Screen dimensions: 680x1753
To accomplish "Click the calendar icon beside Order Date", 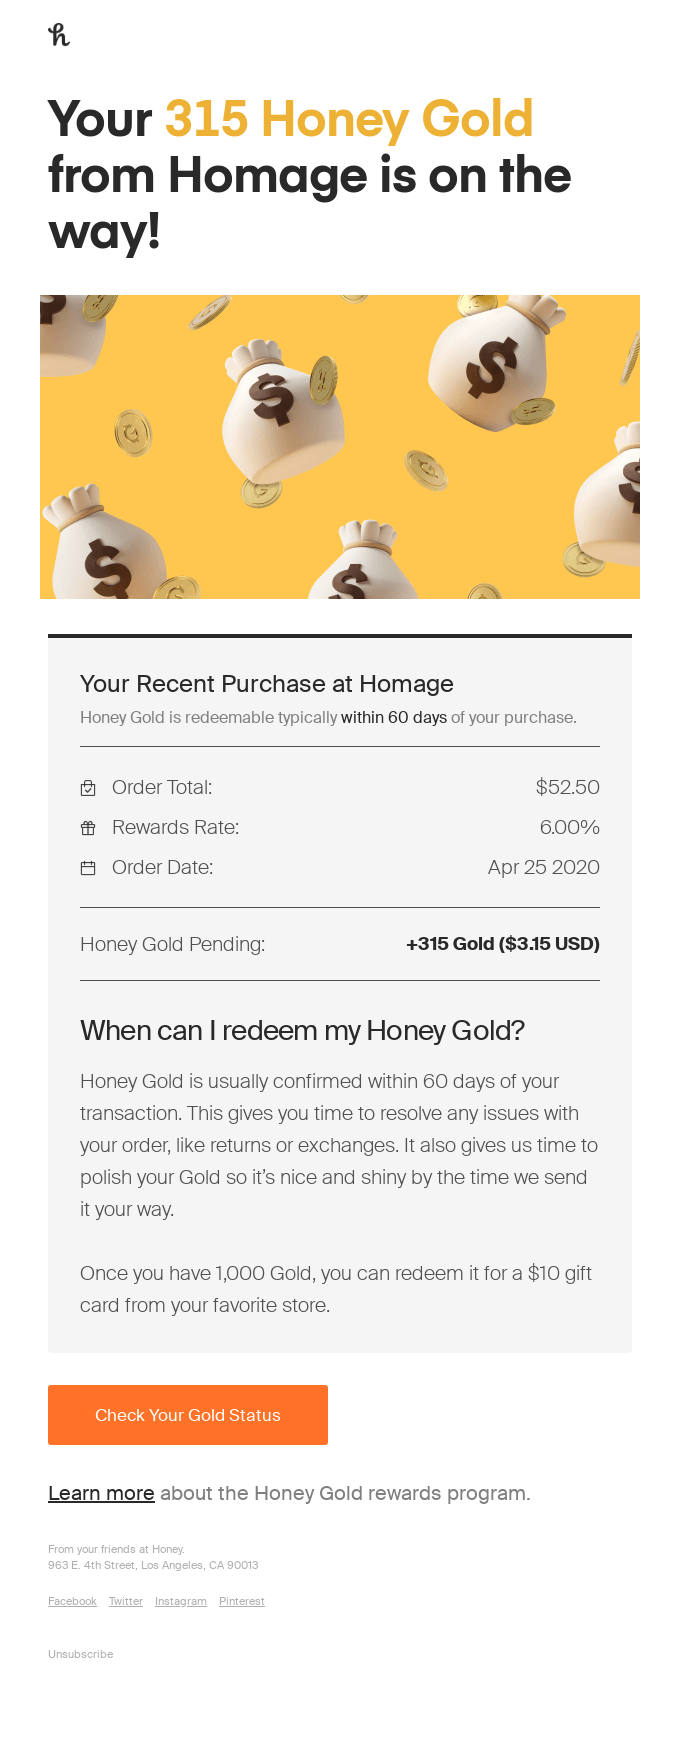I will 89,867.
